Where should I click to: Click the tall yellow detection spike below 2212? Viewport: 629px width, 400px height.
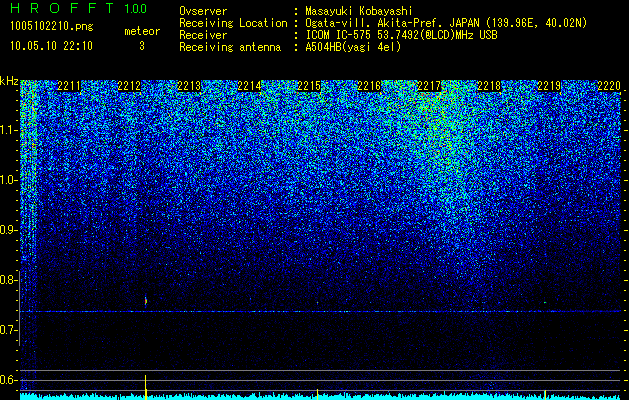(x=146, y=387)
